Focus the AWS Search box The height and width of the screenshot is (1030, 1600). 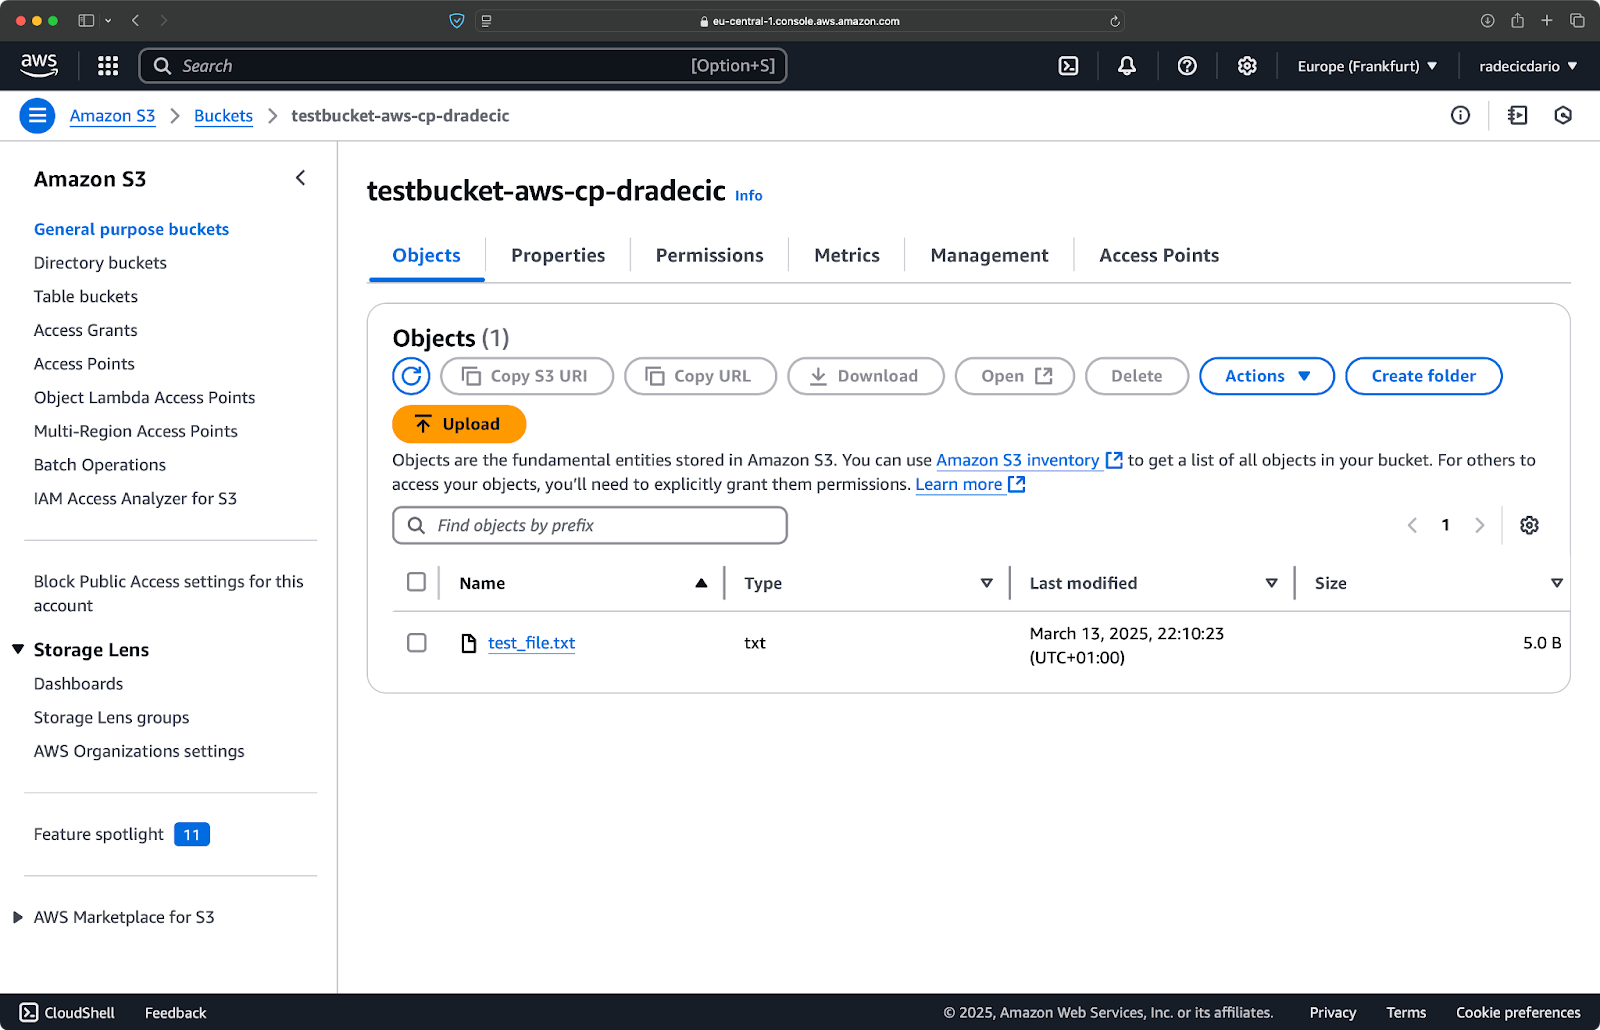pyautogui.click(x=463, y=66)
